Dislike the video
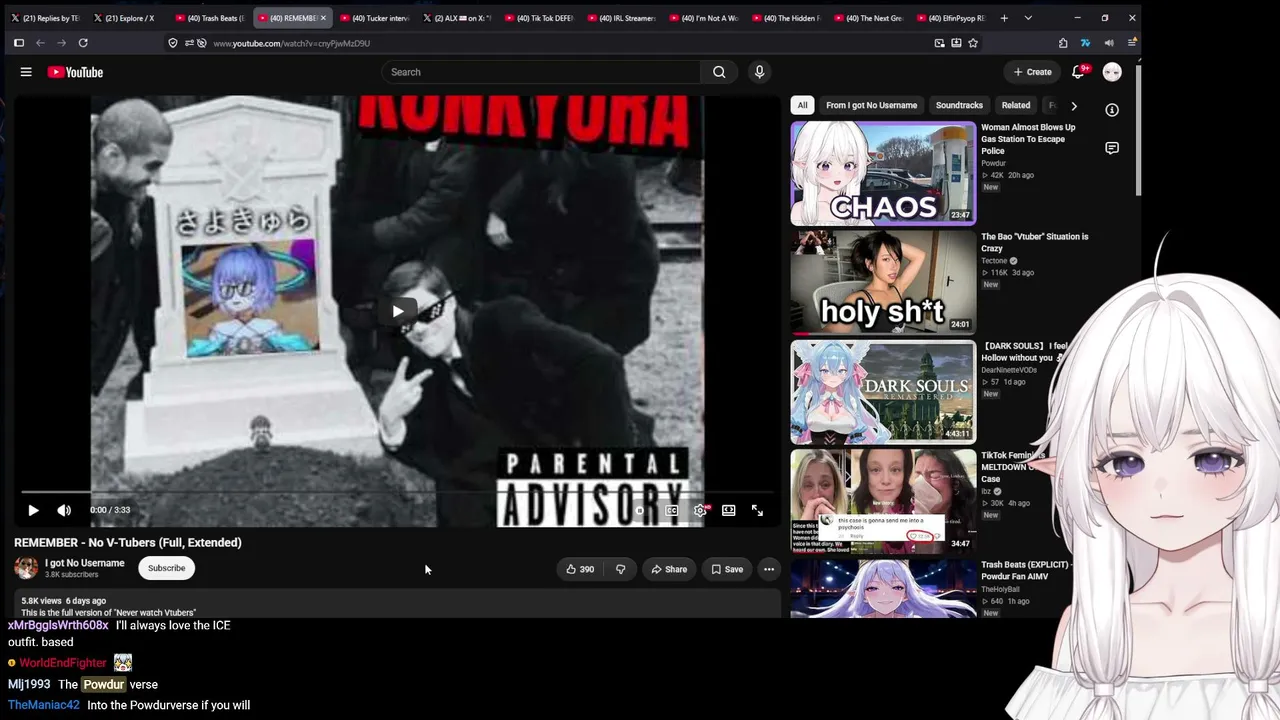Image resolution: width=1280 pixels, height=720 pixels. (x=620, y=569)
